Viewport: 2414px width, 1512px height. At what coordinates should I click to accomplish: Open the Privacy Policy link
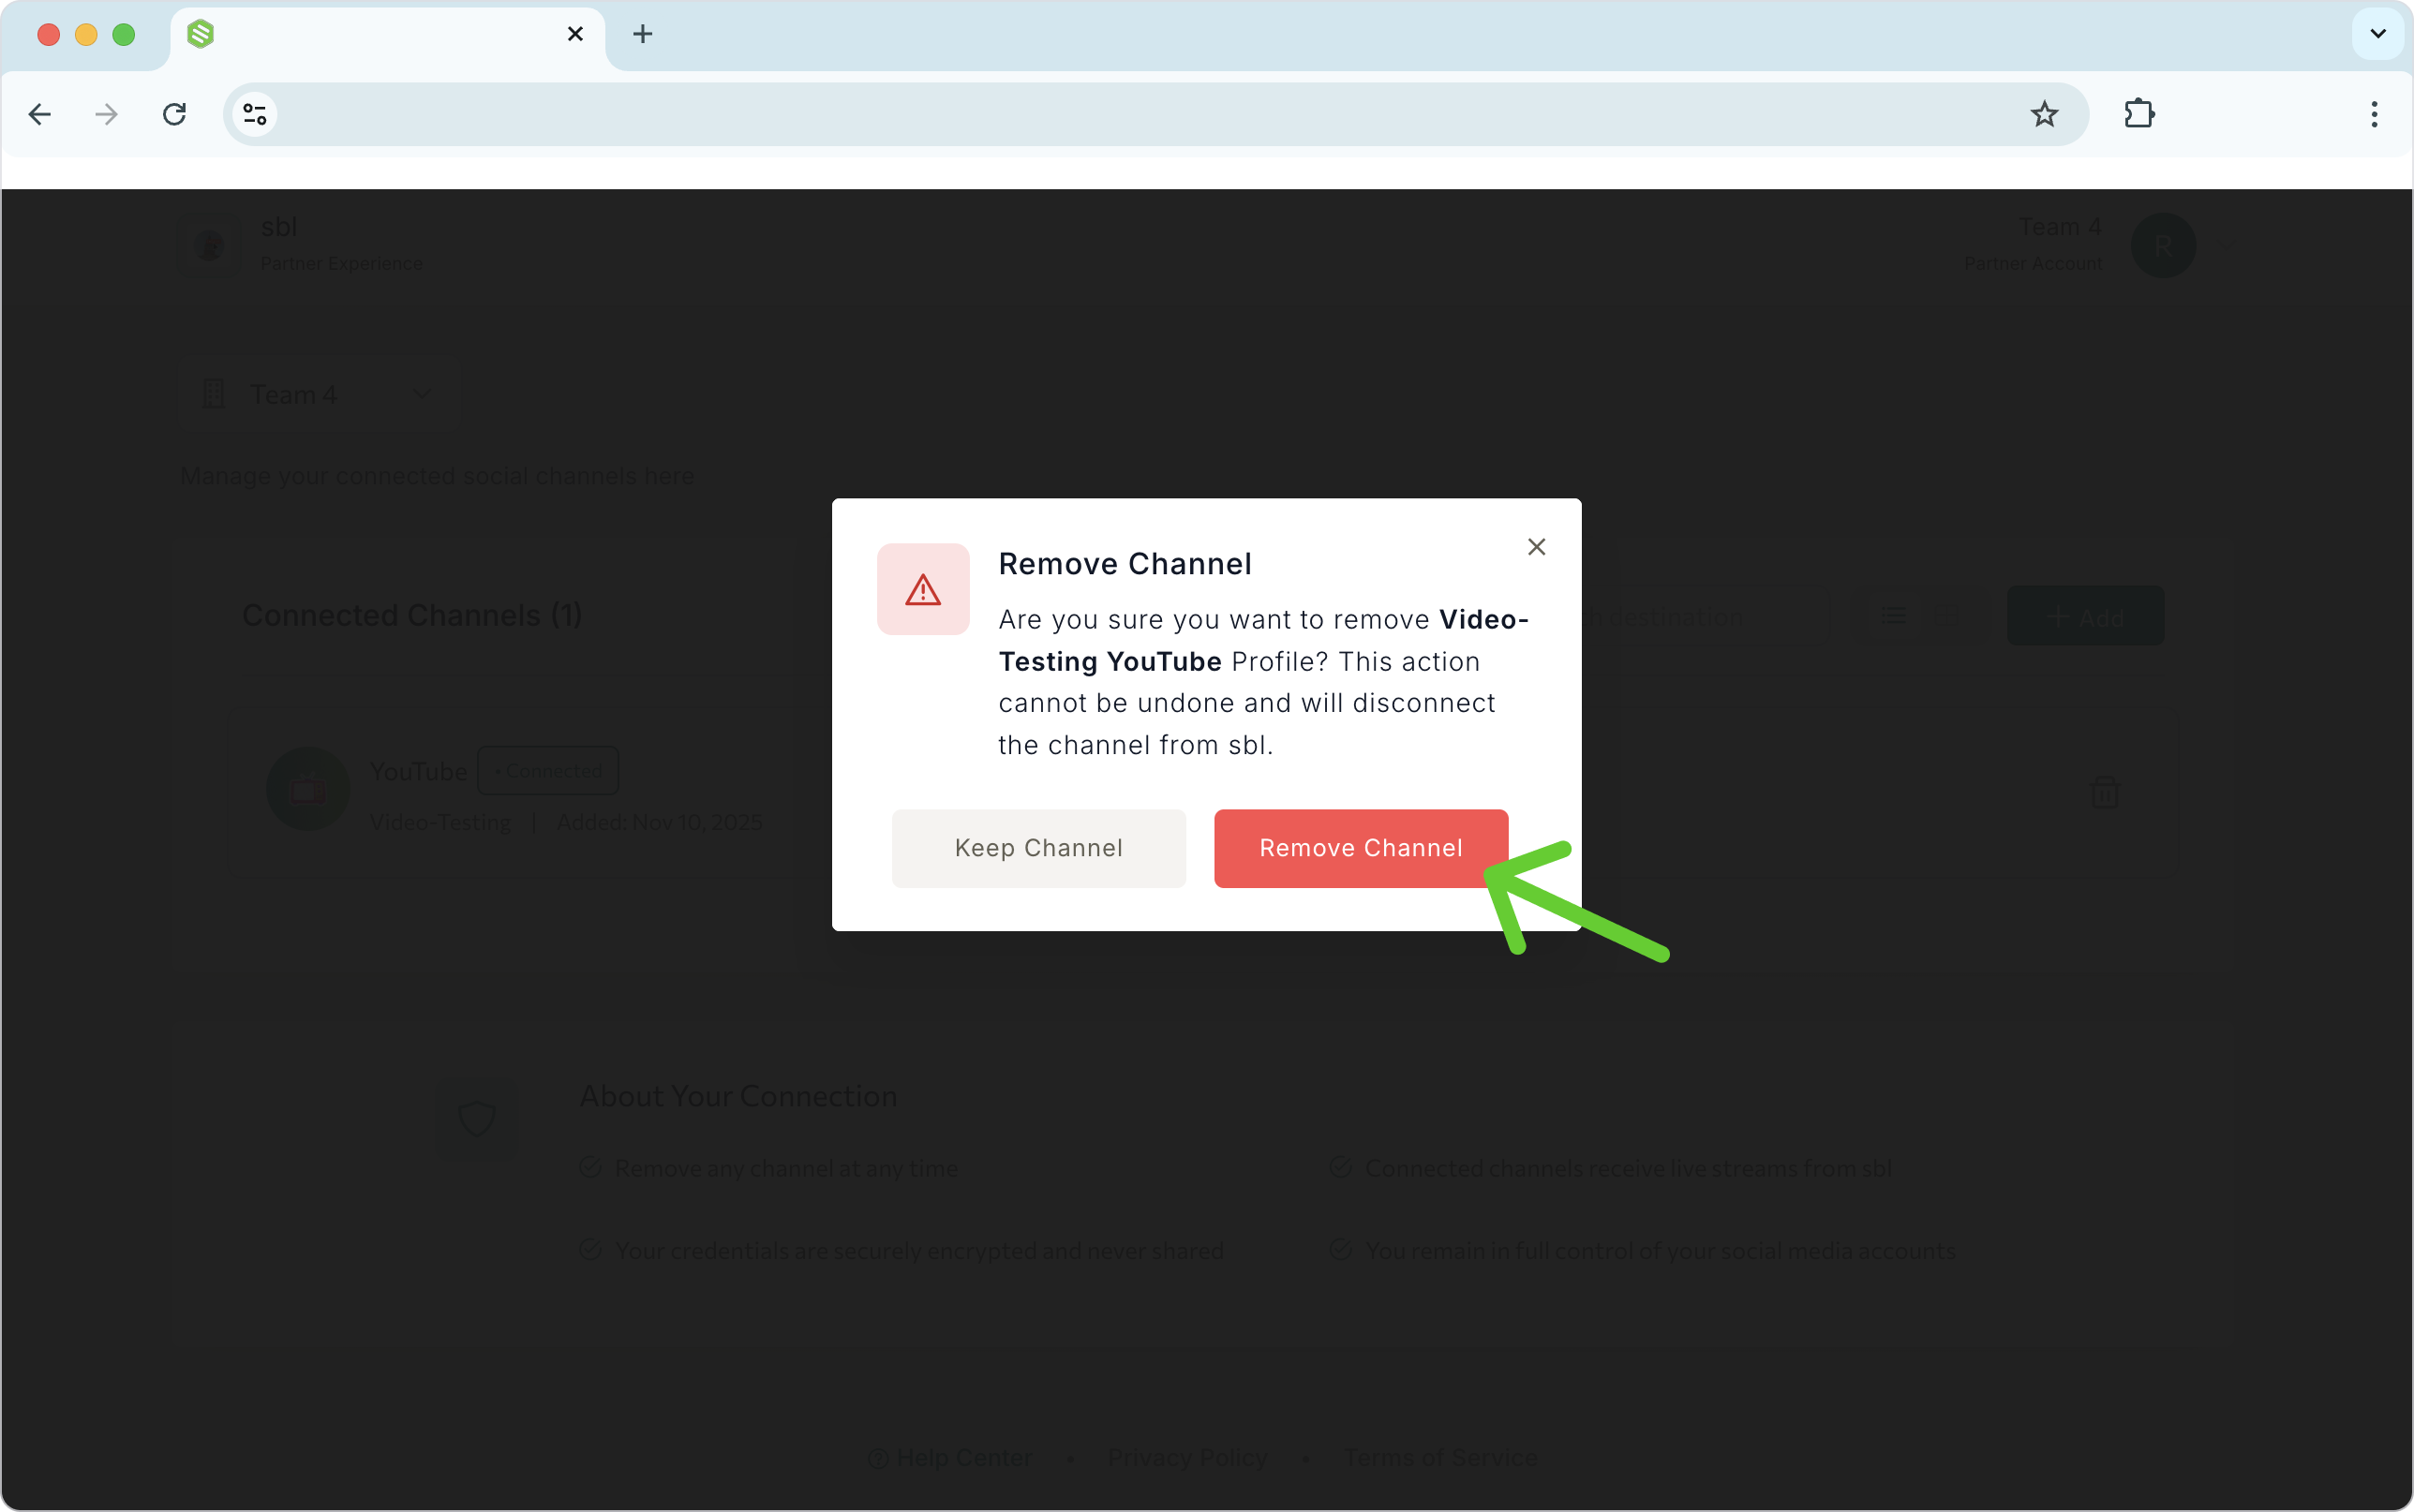point(1187,1458)
